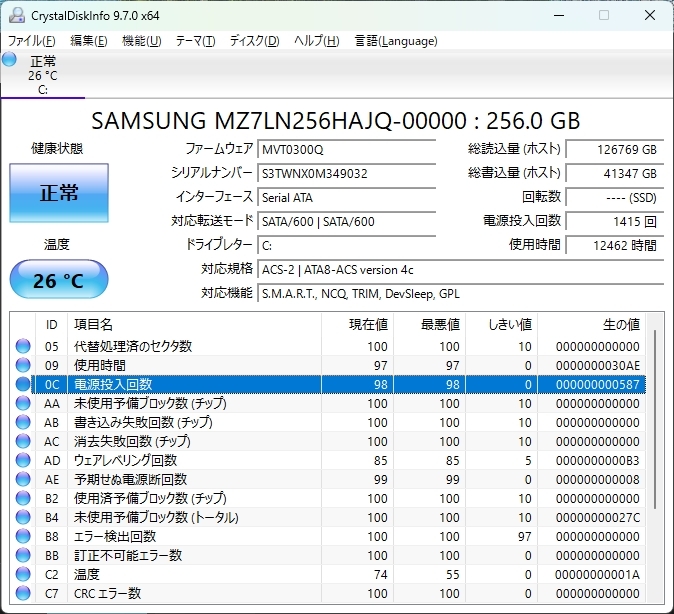Click status orb of row BB 訂正不可能エラー数
This screenshot has height=614, width=674.
point(23,555)
